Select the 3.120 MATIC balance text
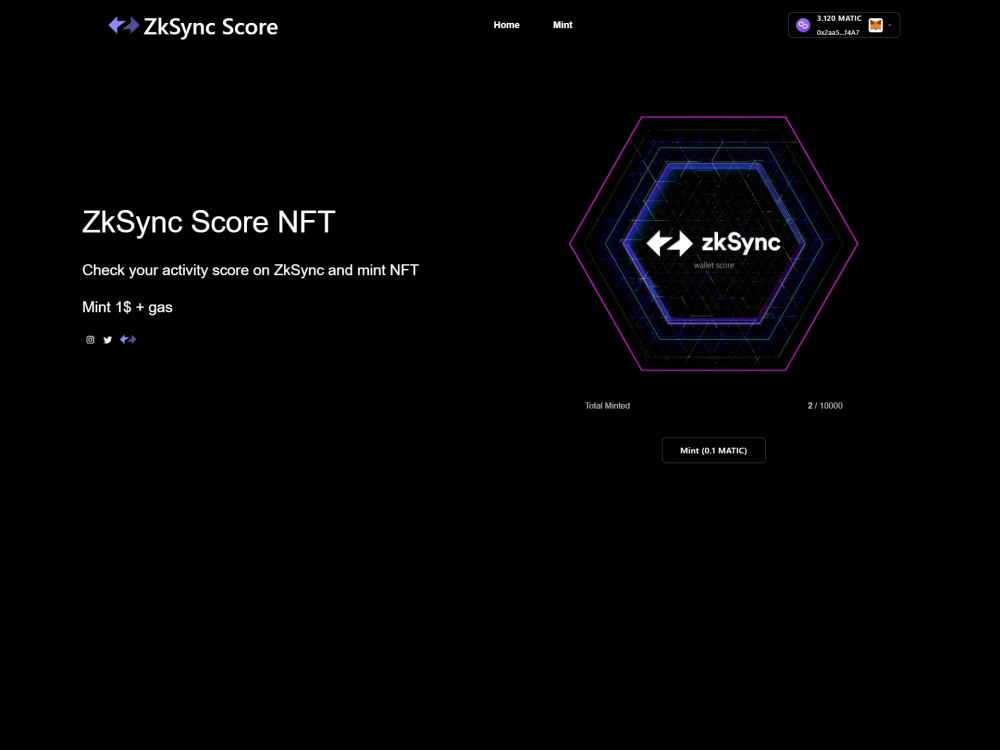 [839, 18]
